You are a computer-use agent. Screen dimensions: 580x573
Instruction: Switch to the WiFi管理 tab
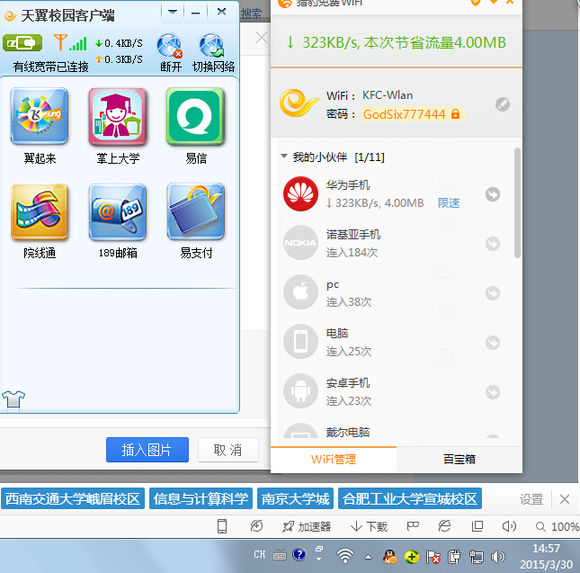pyautogui.click(x=333, y=459)
